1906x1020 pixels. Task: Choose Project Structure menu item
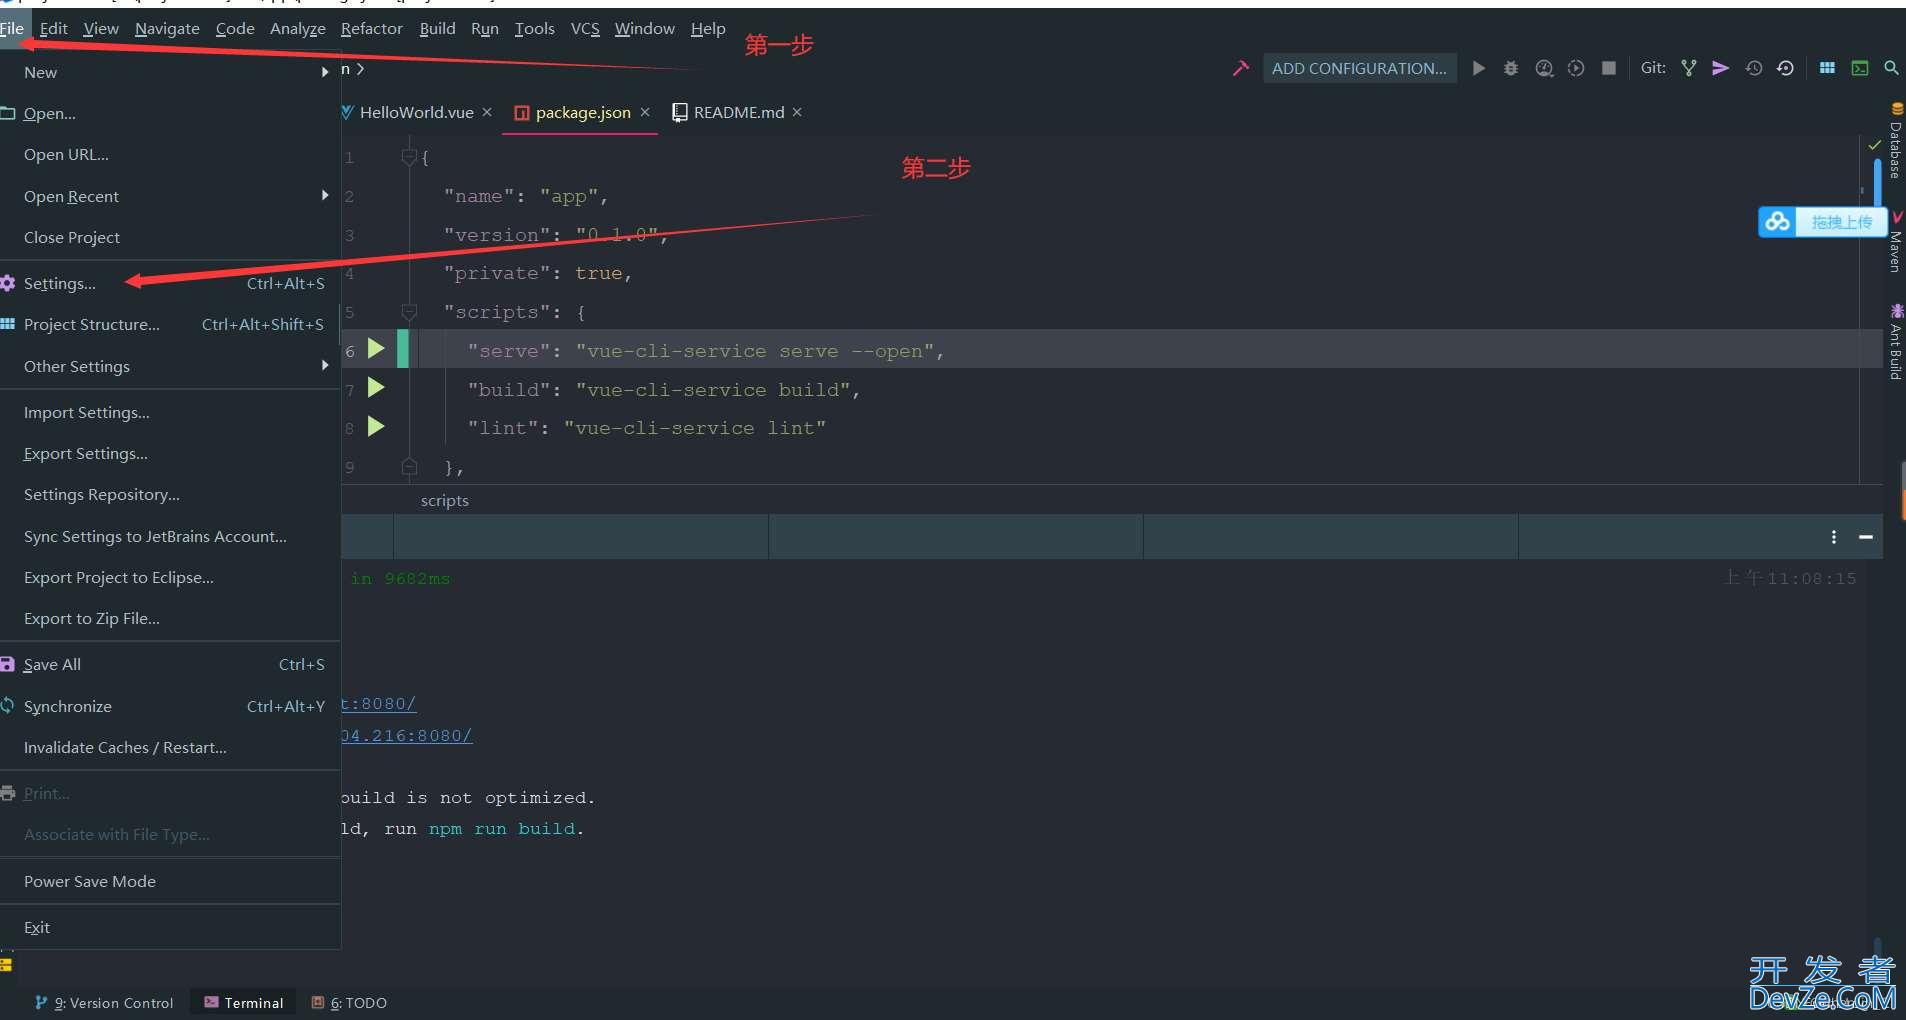tap(170, 324)
